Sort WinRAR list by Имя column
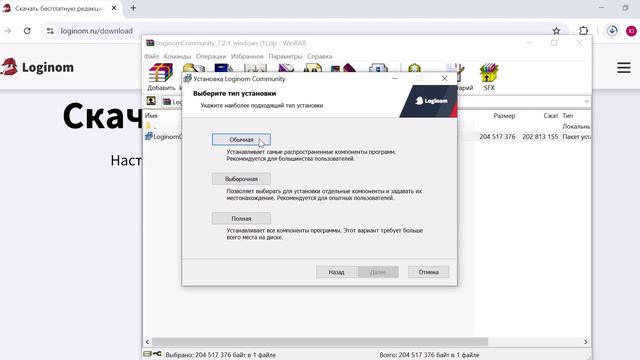The width and height of the screenshot is (640, 360). (x=151, y=116)
